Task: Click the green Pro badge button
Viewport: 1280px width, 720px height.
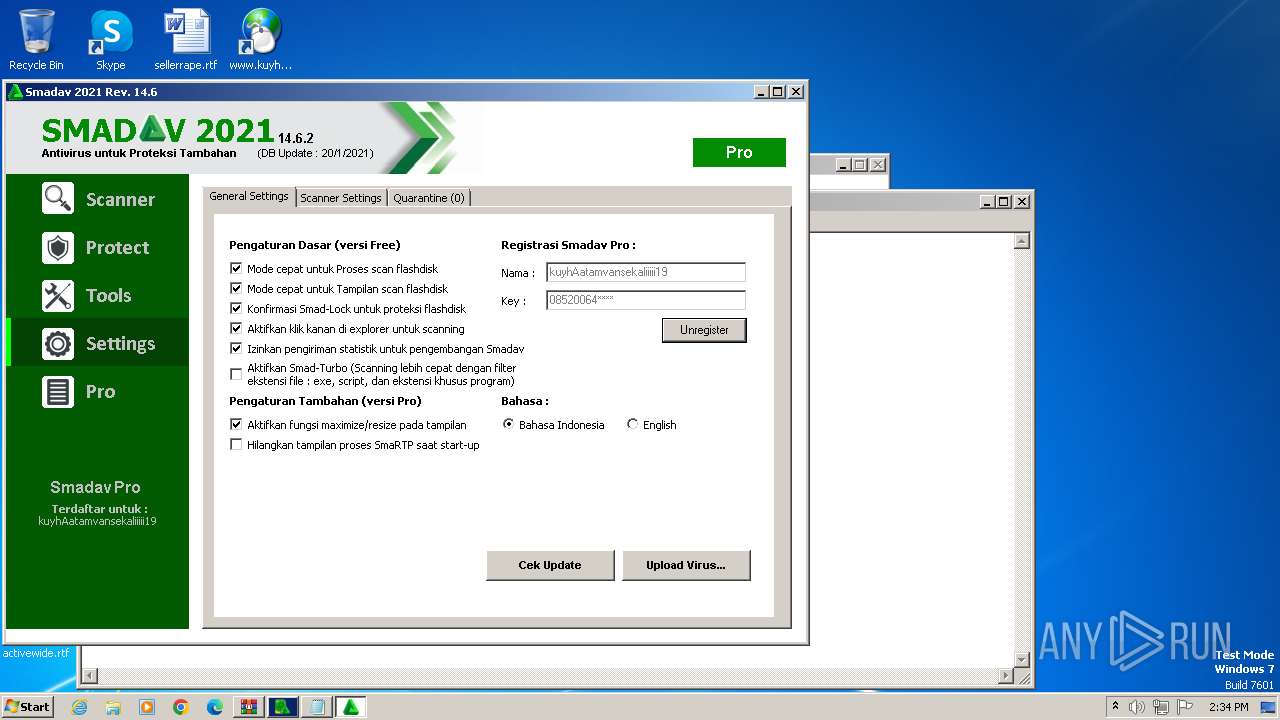Action: click(x=739, y=152)
